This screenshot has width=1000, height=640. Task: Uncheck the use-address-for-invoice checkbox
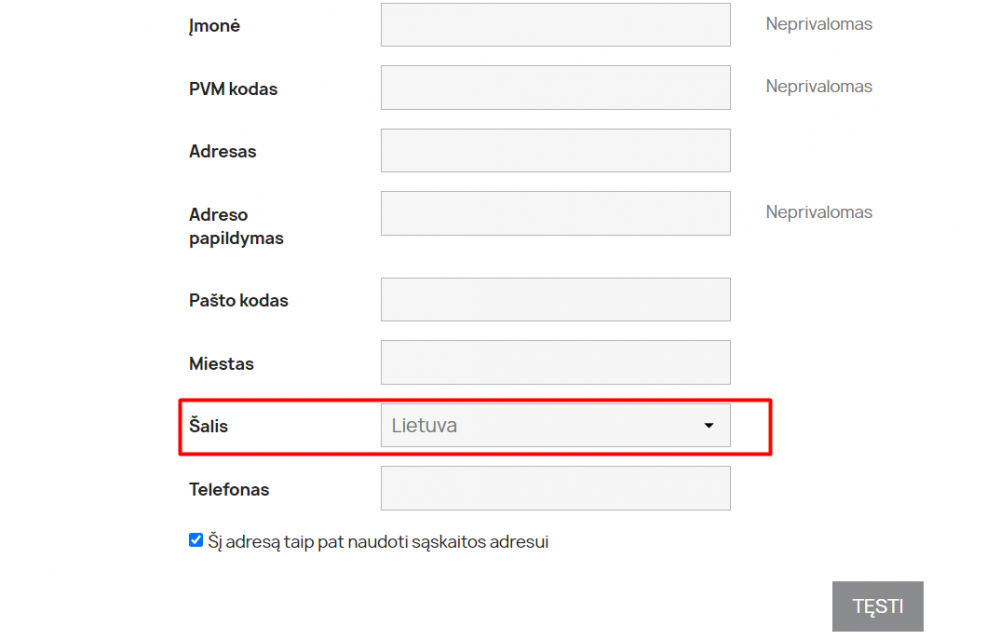[x=196, y=541]
